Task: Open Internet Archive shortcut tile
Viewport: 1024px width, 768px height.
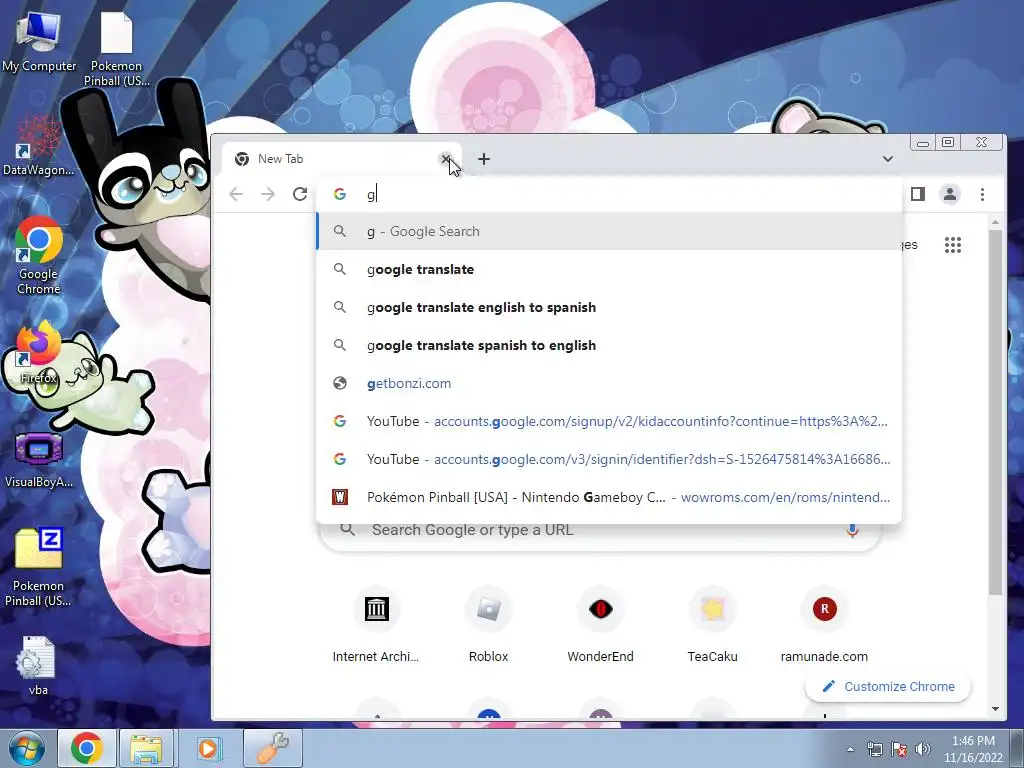Action: pyautogui.click(x=376, y=625)
